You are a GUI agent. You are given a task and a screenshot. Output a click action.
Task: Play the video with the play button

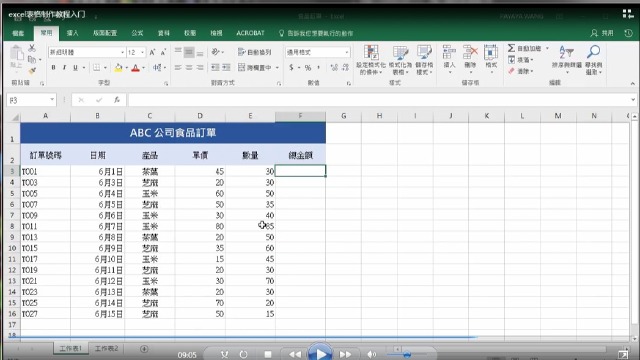(x=320, y=353)
